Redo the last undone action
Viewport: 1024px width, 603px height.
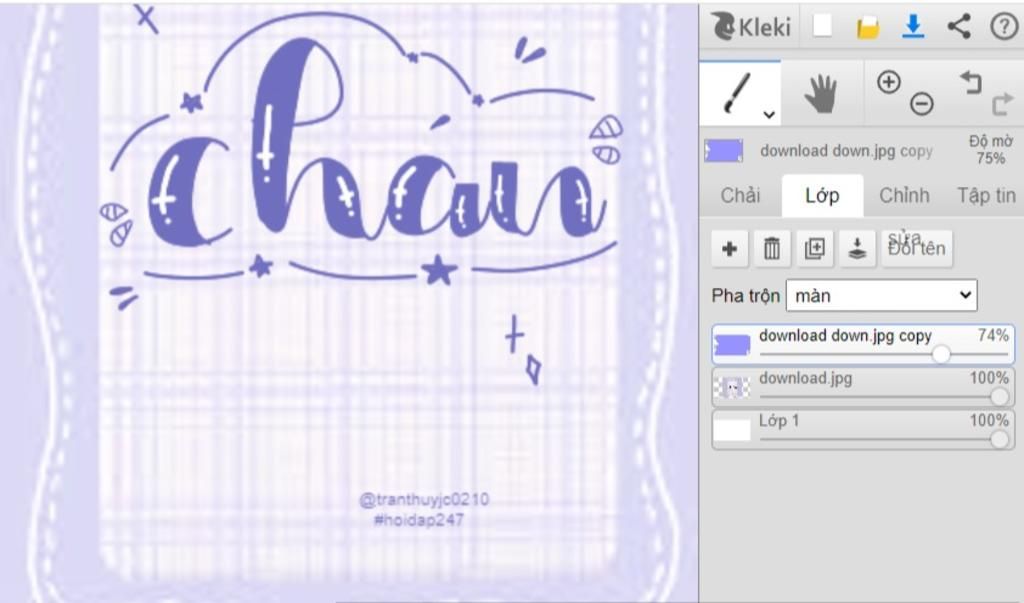(x=1002, y=103)
